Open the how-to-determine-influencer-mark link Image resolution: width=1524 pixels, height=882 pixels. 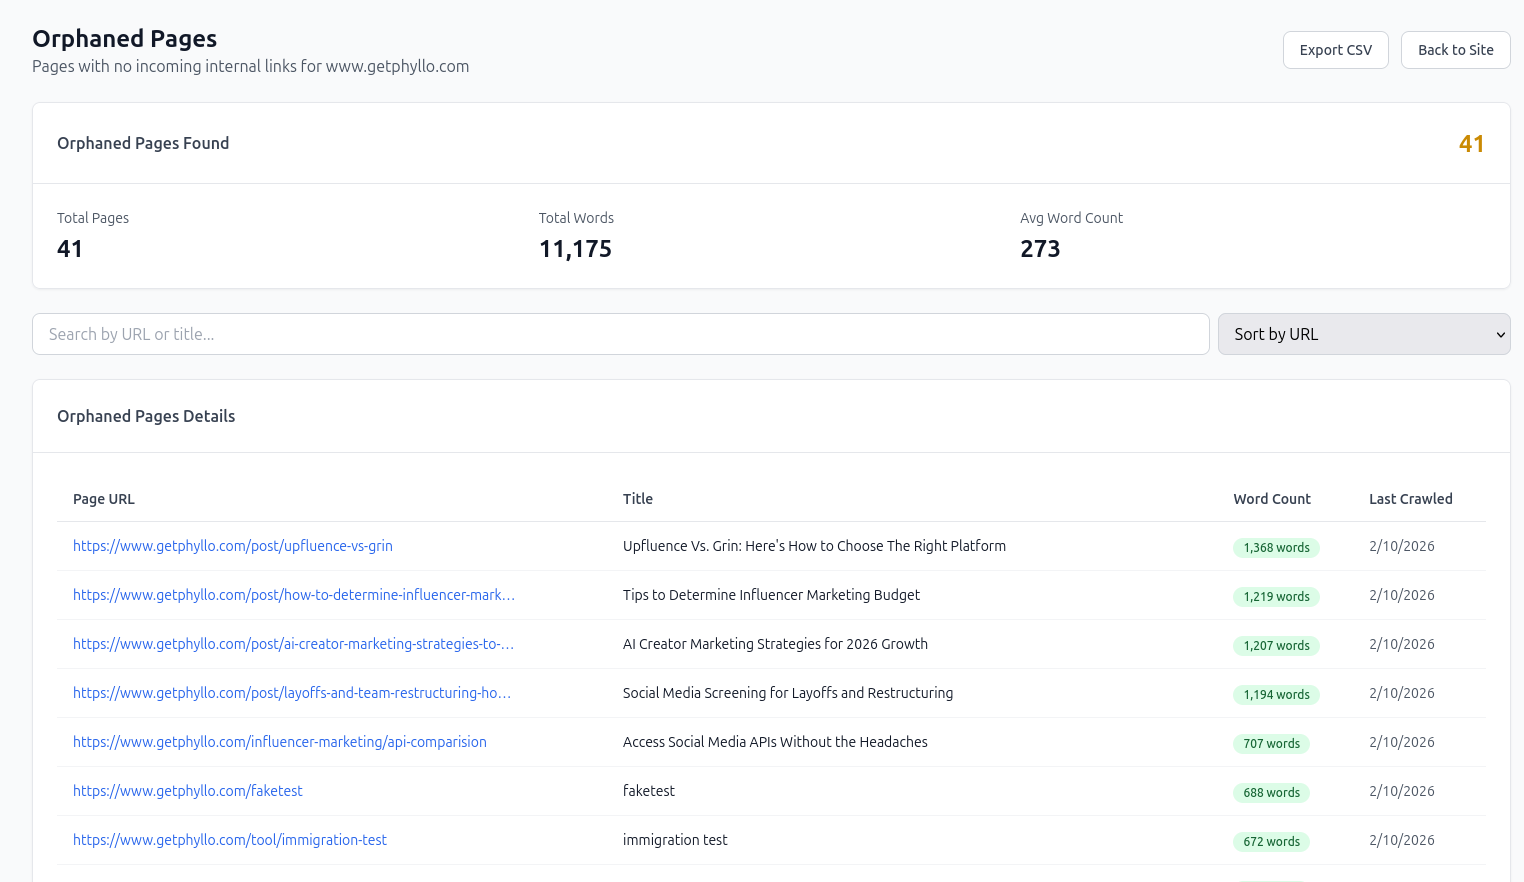293,595
